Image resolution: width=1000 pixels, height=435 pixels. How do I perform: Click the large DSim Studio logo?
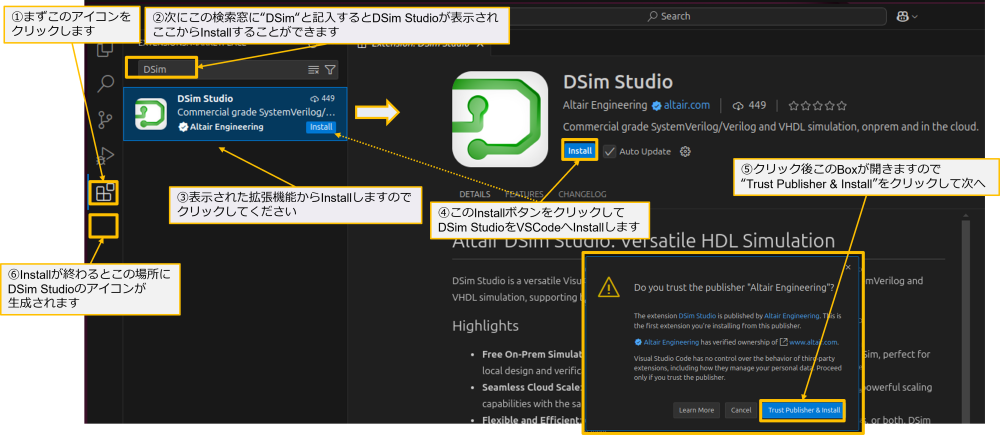pos(499,119)
